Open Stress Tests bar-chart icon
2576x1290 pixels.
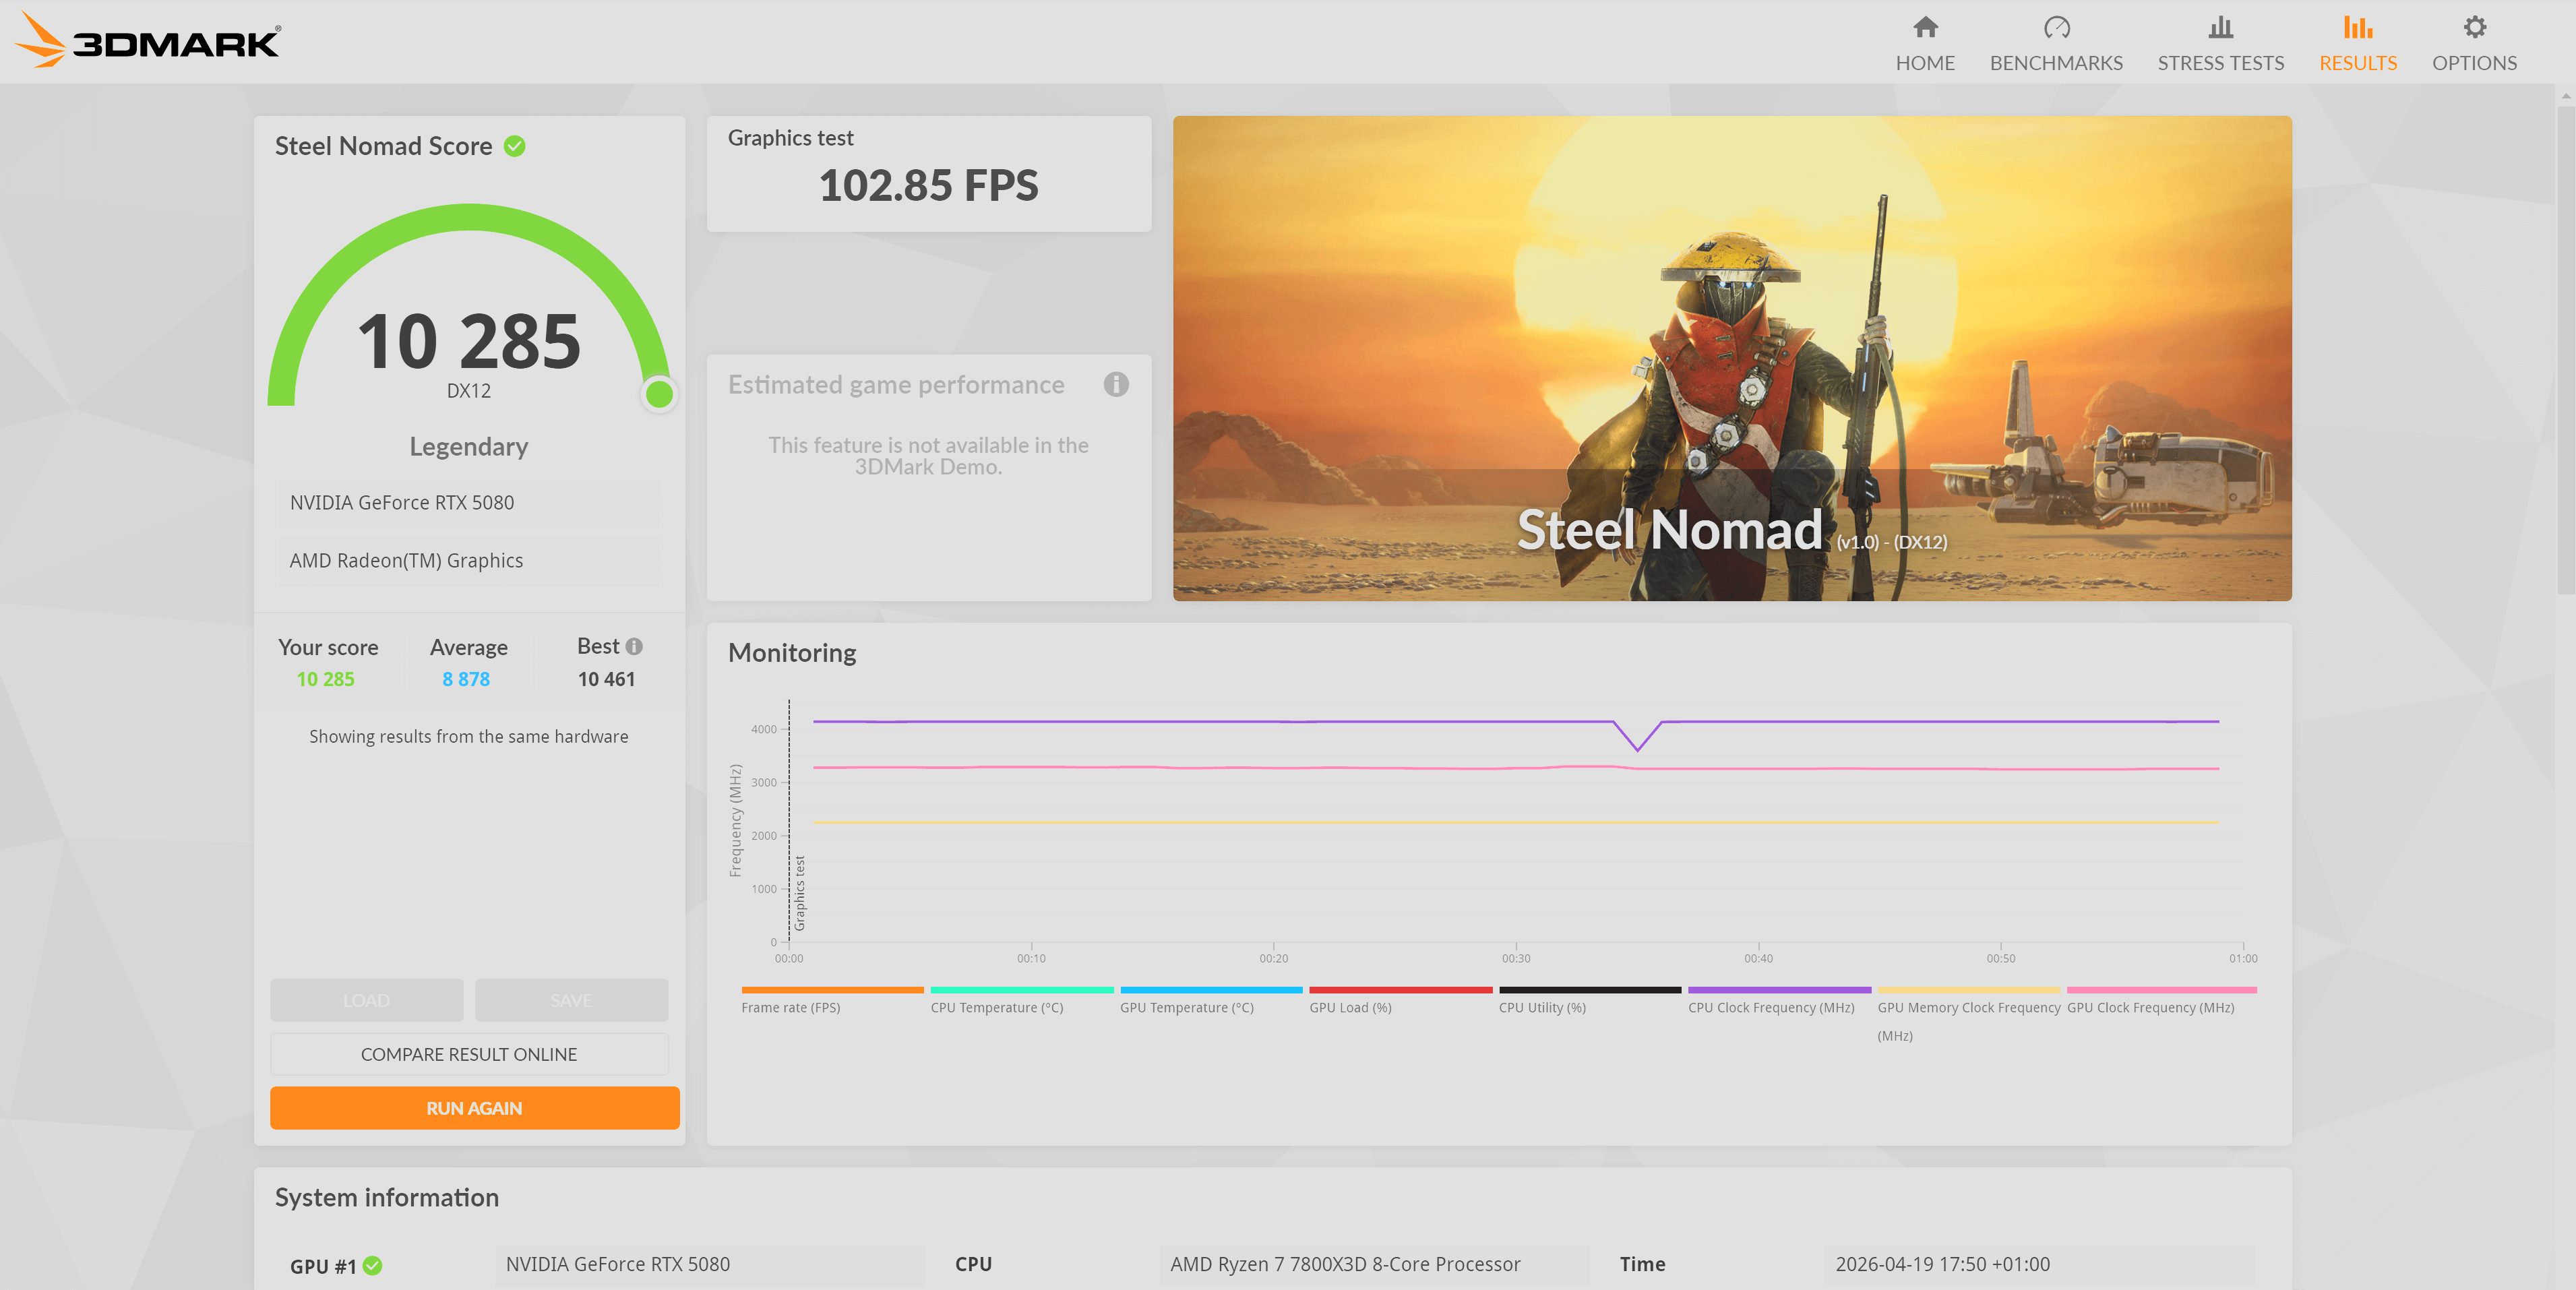click(x=2220, y=27)
